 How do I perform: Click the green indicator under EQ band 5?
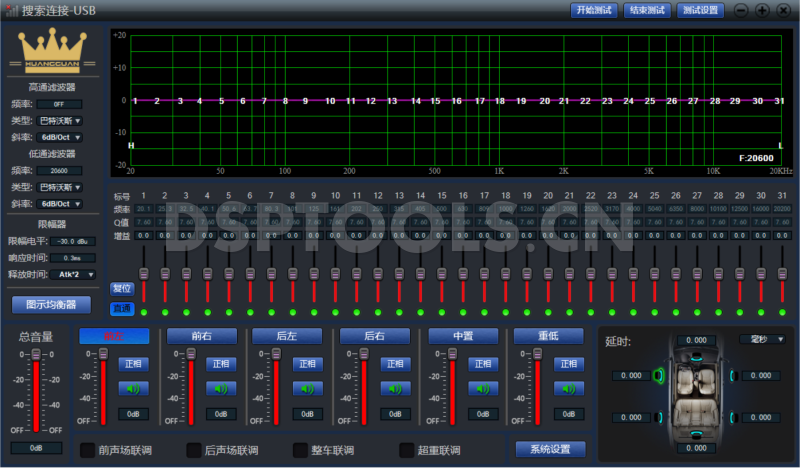pyautogui.click(x=229, y=312)
